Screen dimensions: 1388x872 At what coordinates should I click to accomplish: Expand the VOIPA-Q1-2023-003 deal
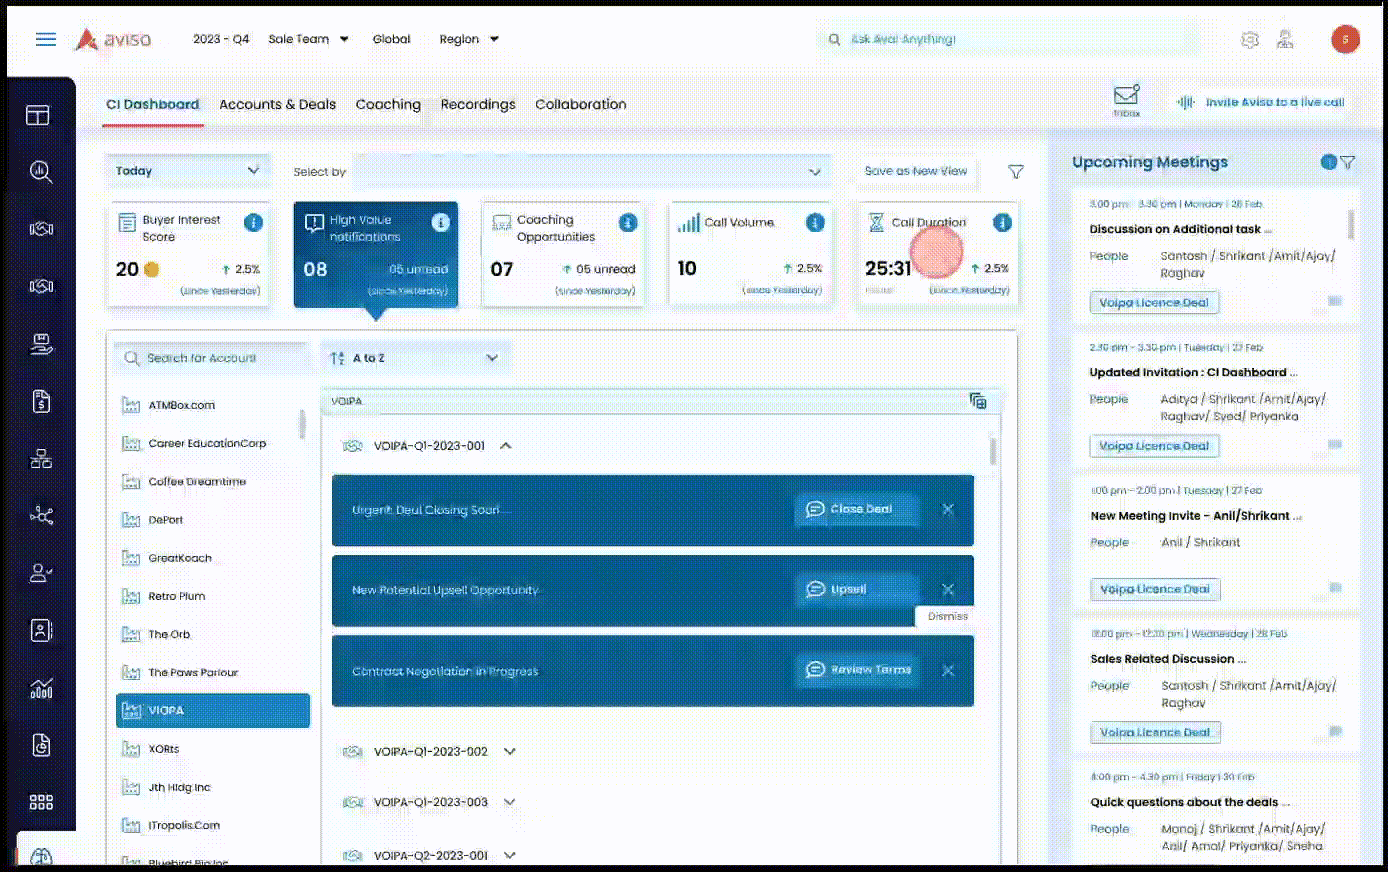coord(509,802)
